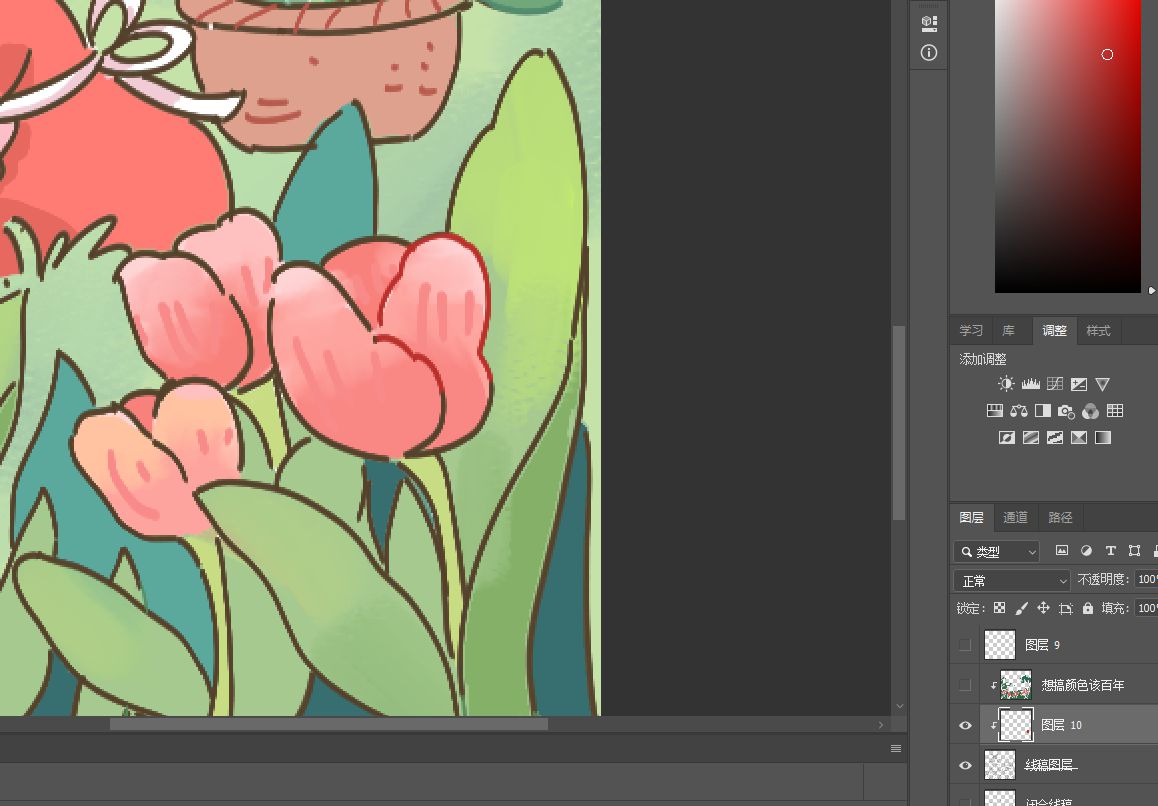
Task: Add a Brightness/Contrast adjustment layer
Action: (x=1006, y=383)
